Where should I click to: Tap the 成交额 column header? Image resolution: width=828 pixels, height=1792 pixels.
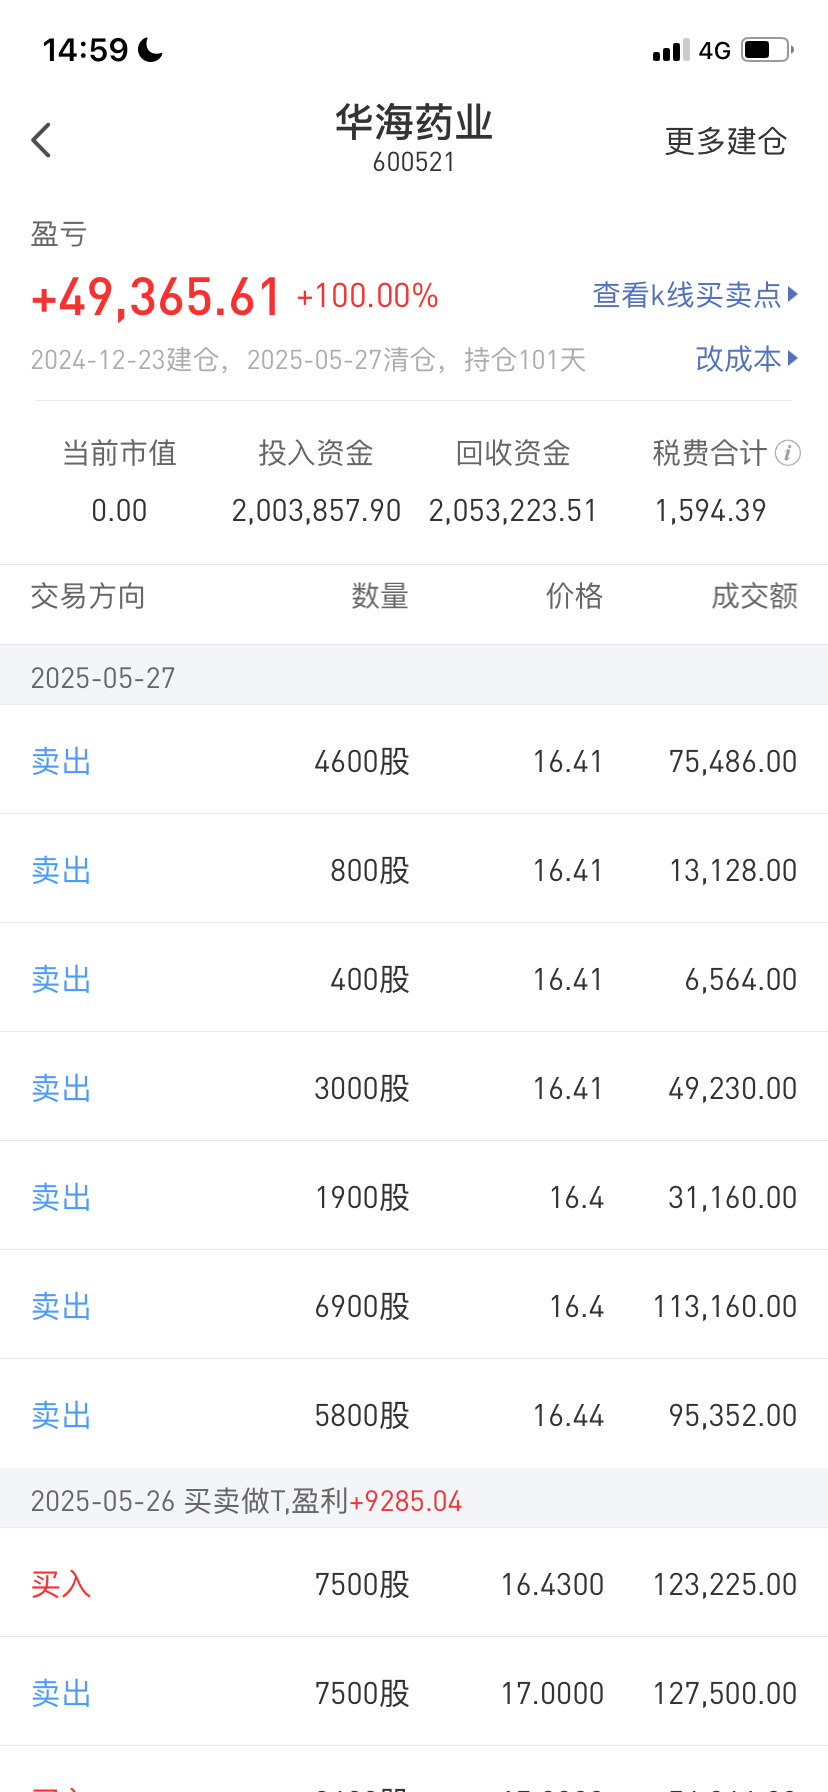pos(755,597)
